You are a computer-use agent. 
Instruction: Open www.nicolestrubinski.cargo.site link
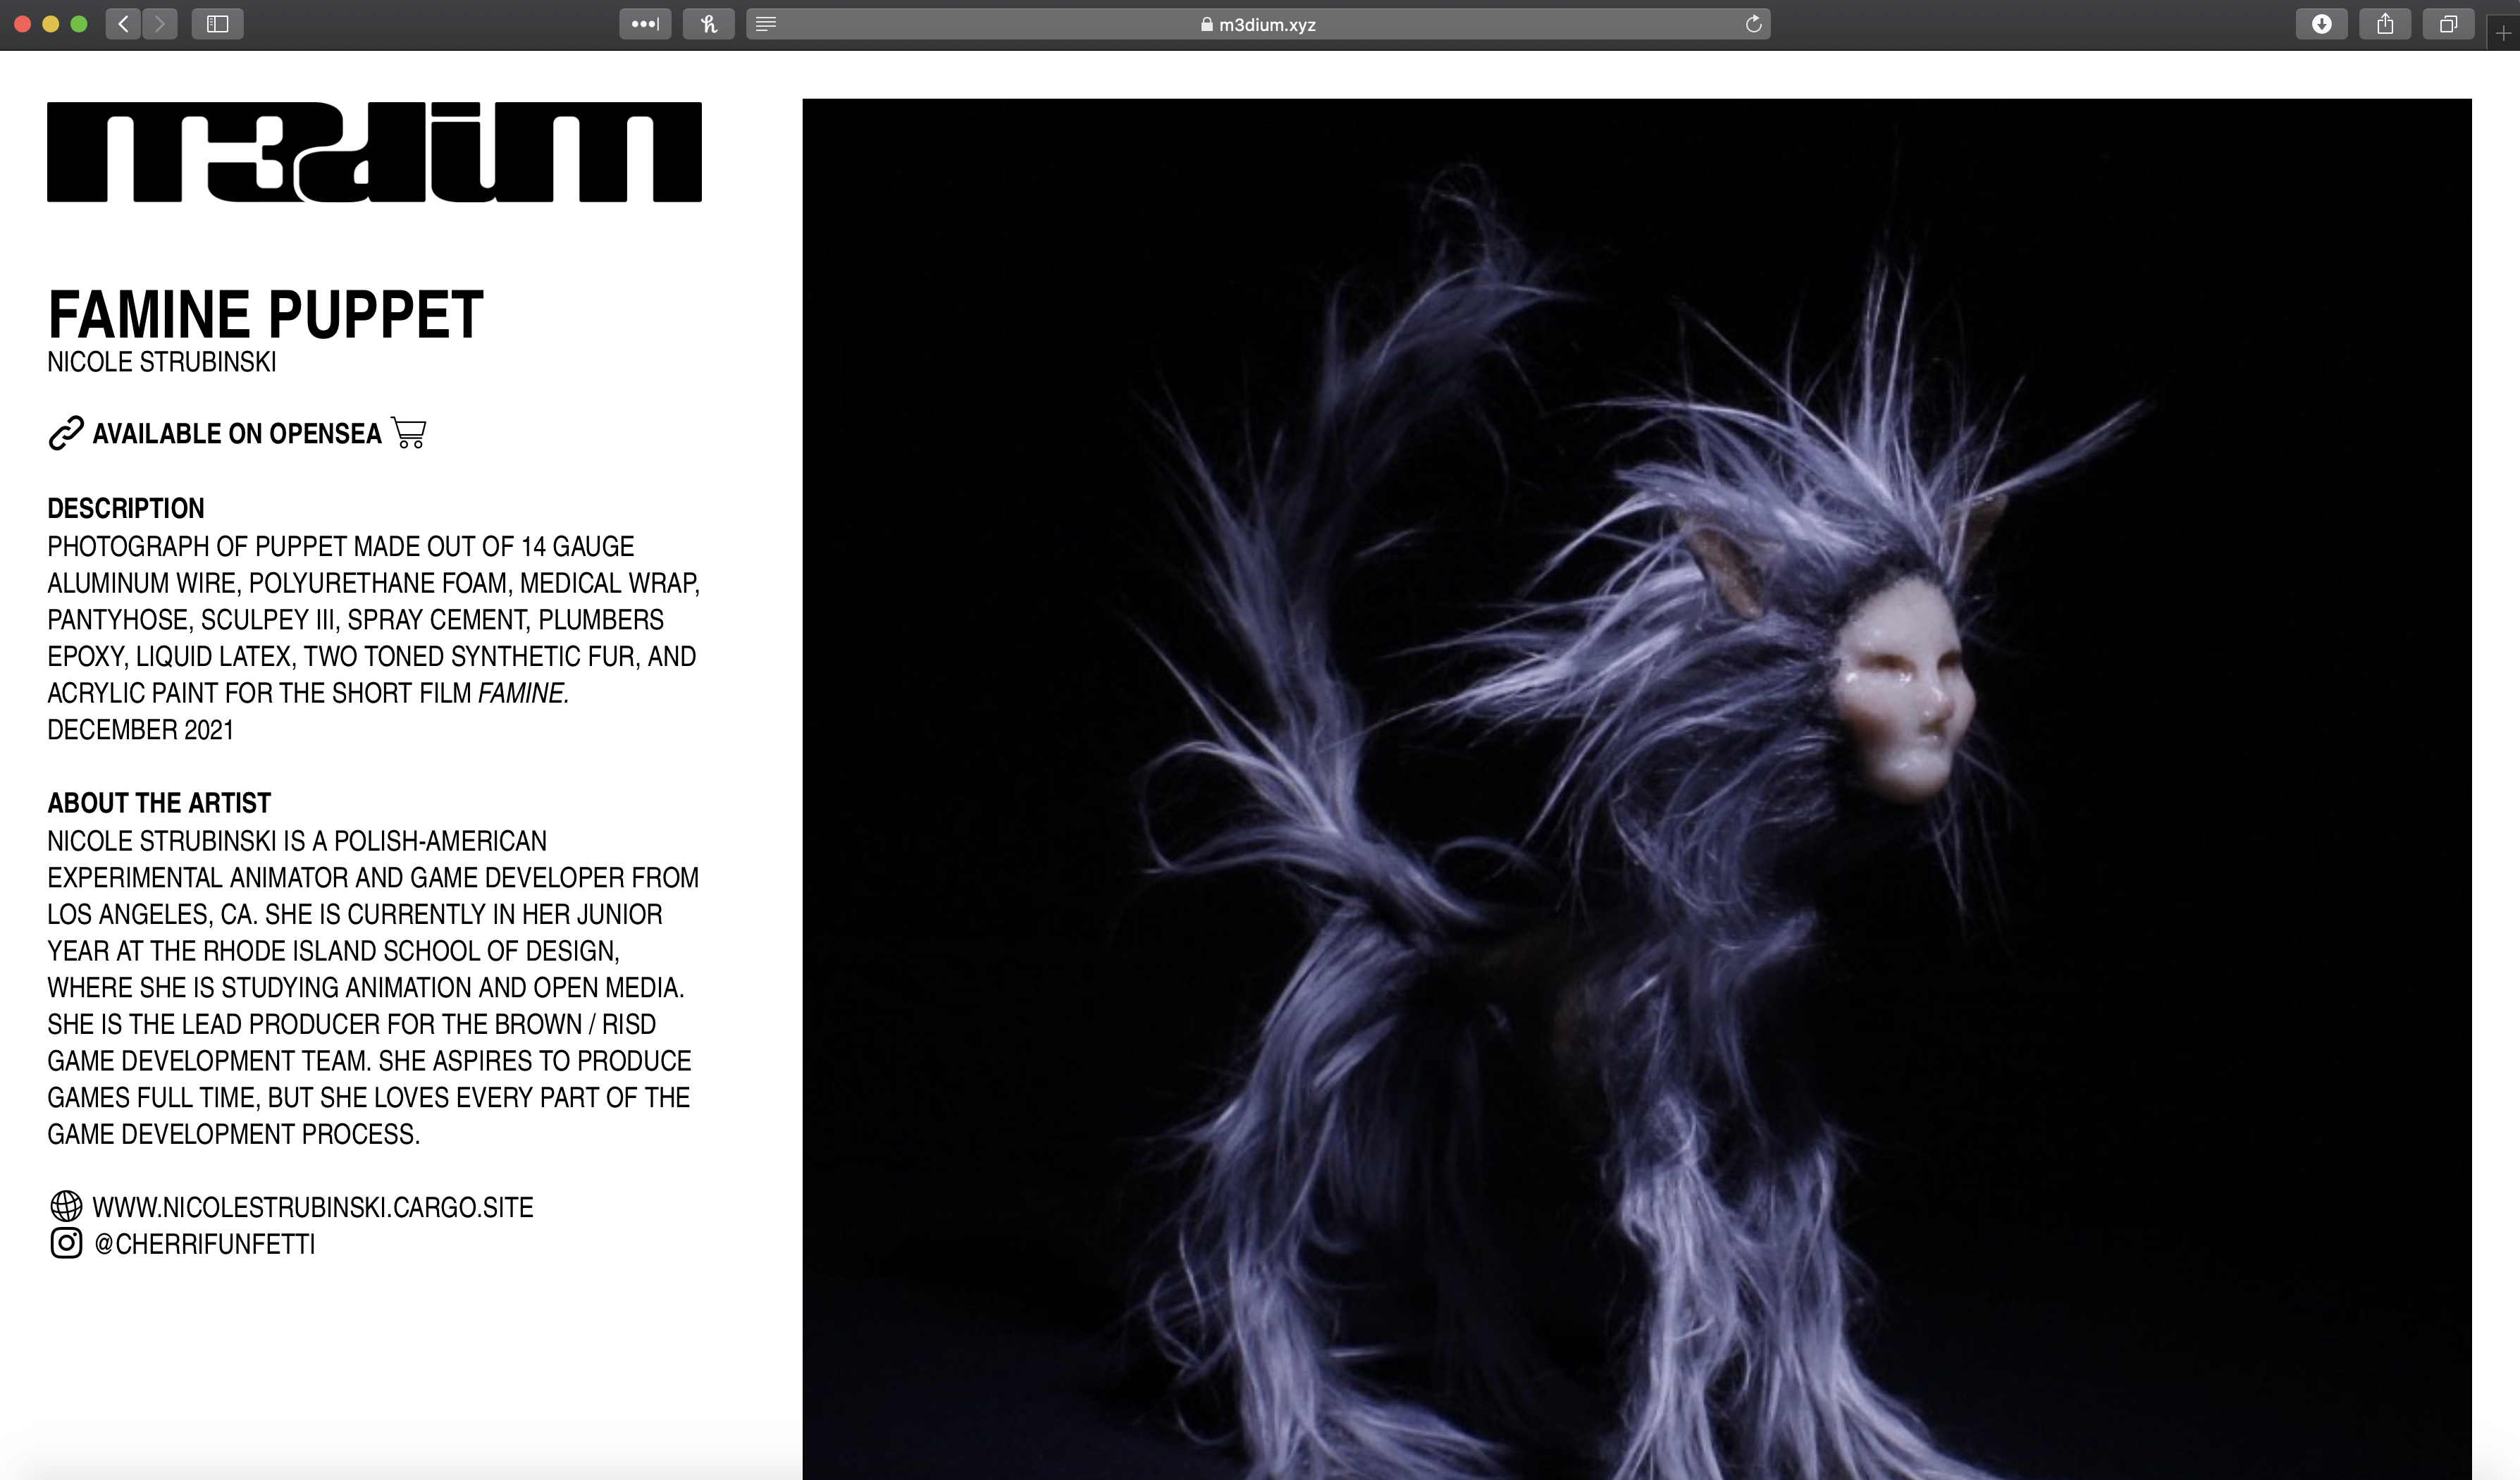point(313,1207)
